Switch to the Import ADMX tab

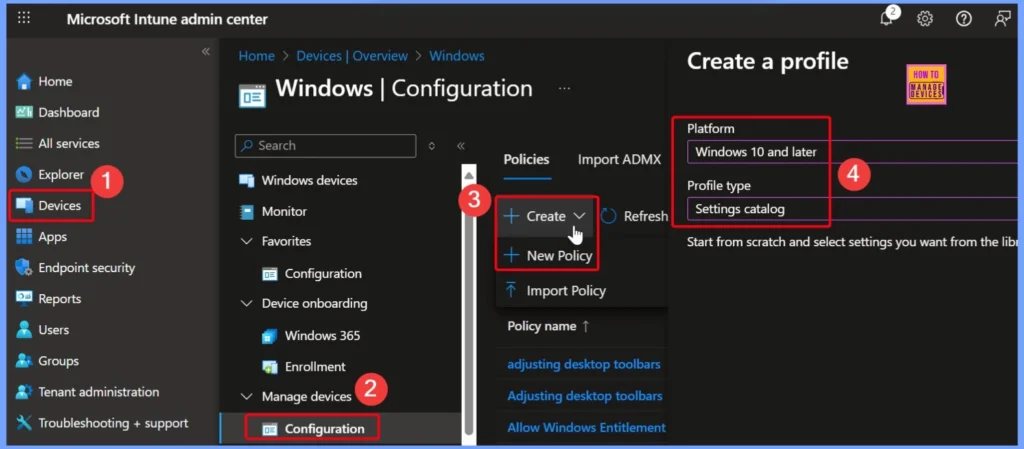[x=619, y=159]
